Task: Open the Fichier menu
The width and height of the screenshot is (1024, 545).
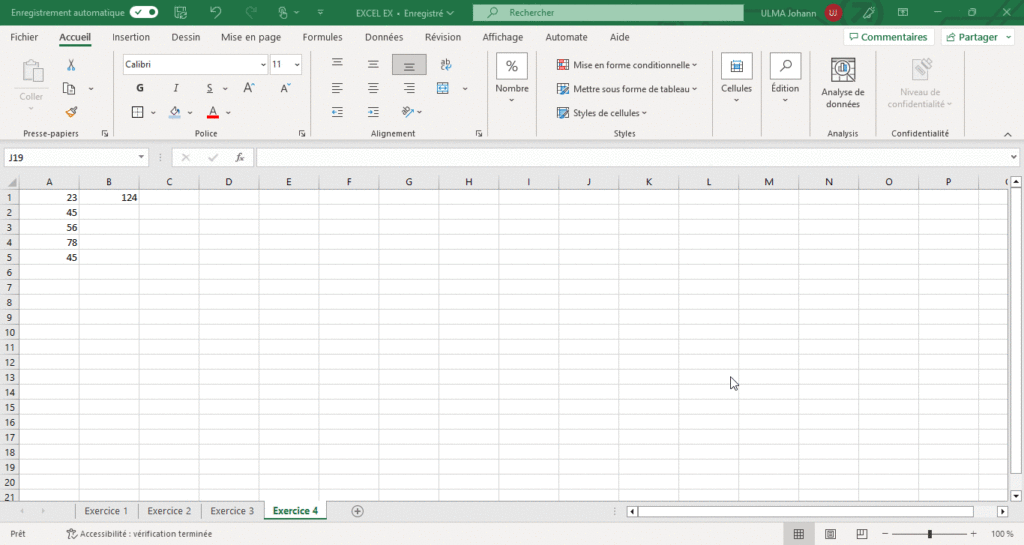Action: click(x=24, y=37)
